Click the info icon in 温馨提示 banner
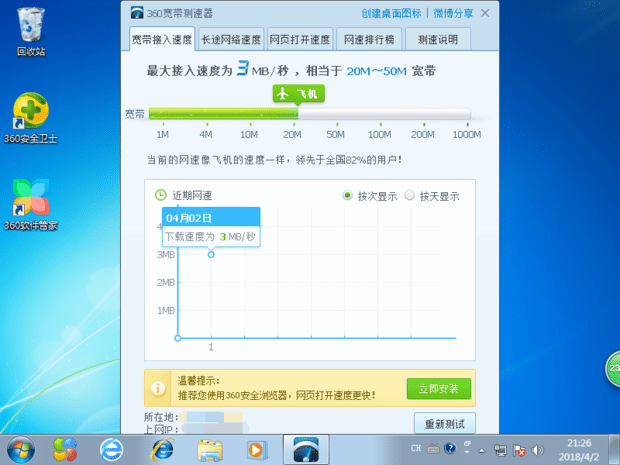Screen dimensions: 620x465 pos(158,388)
